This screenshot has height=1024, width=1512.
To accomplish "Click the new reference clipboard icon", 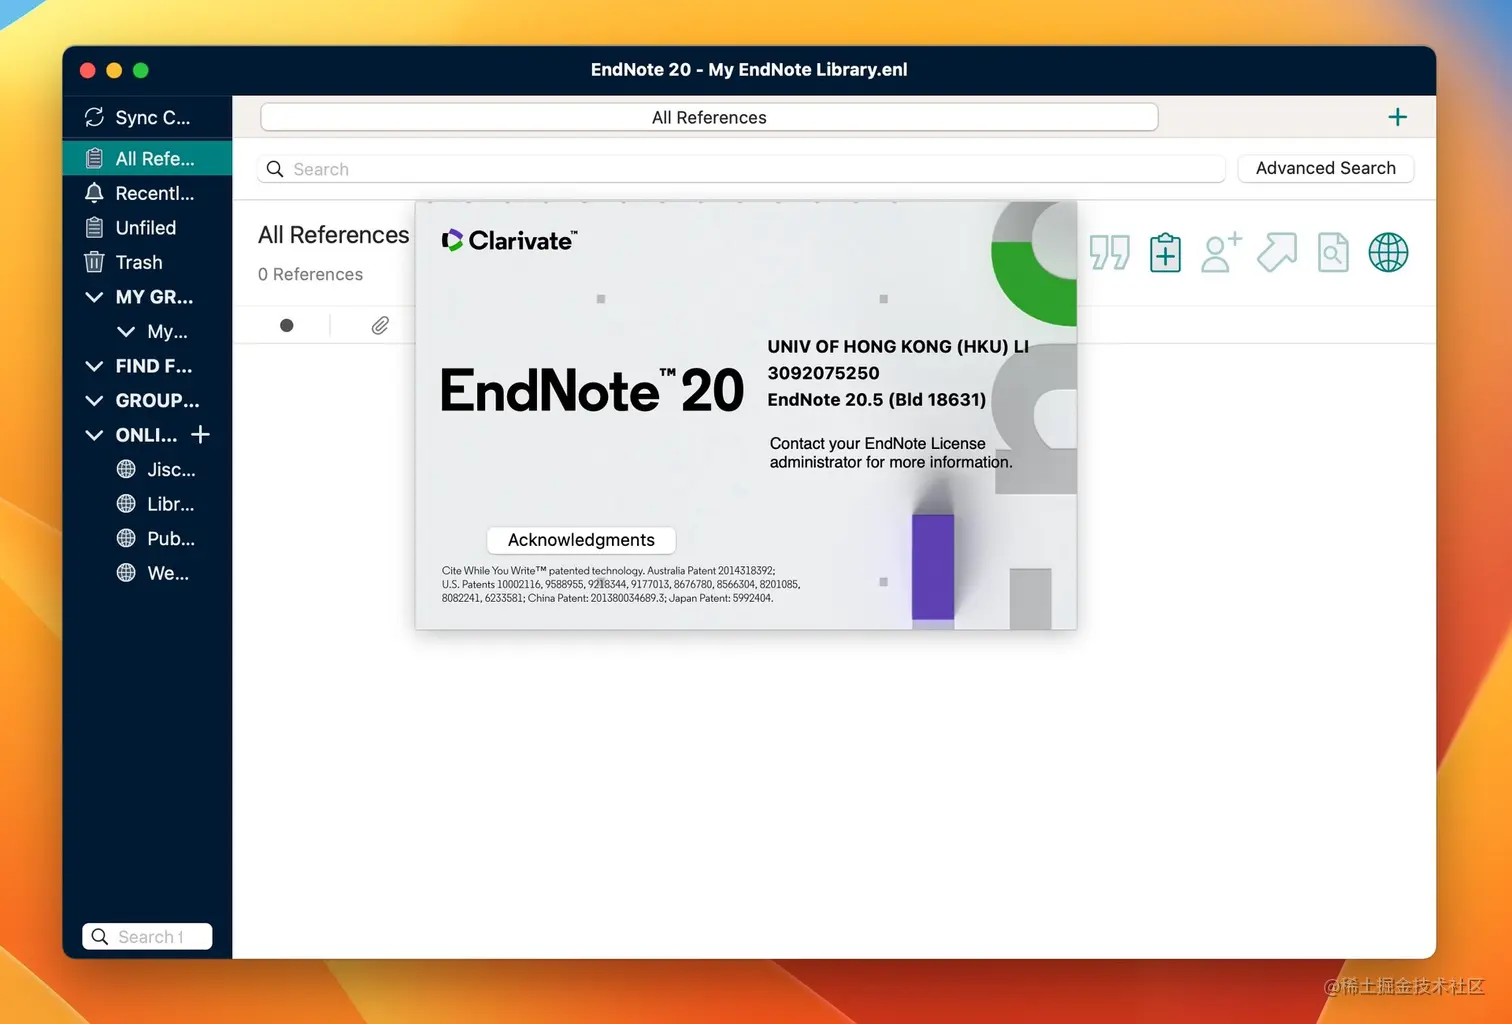I will click(x=1165, y=253).
